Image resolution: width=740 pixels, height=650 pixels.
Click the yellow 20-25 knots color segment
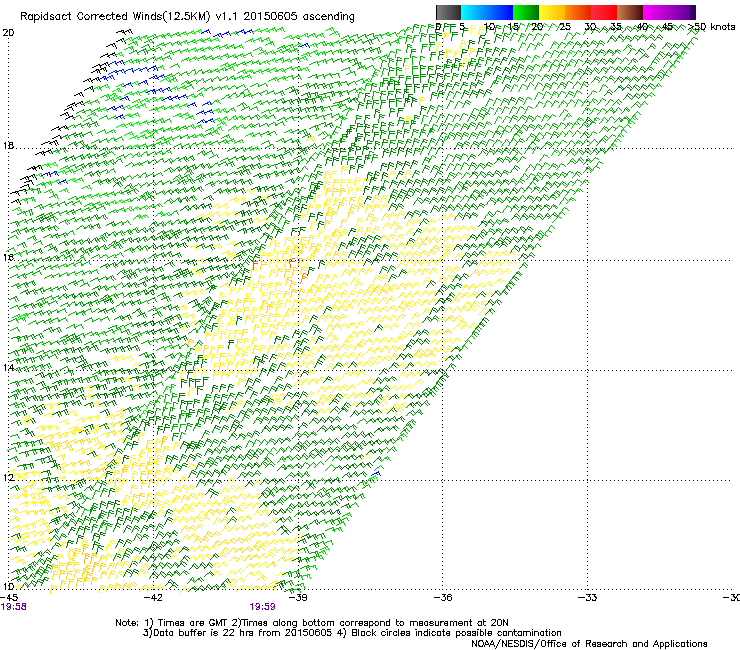552,12
